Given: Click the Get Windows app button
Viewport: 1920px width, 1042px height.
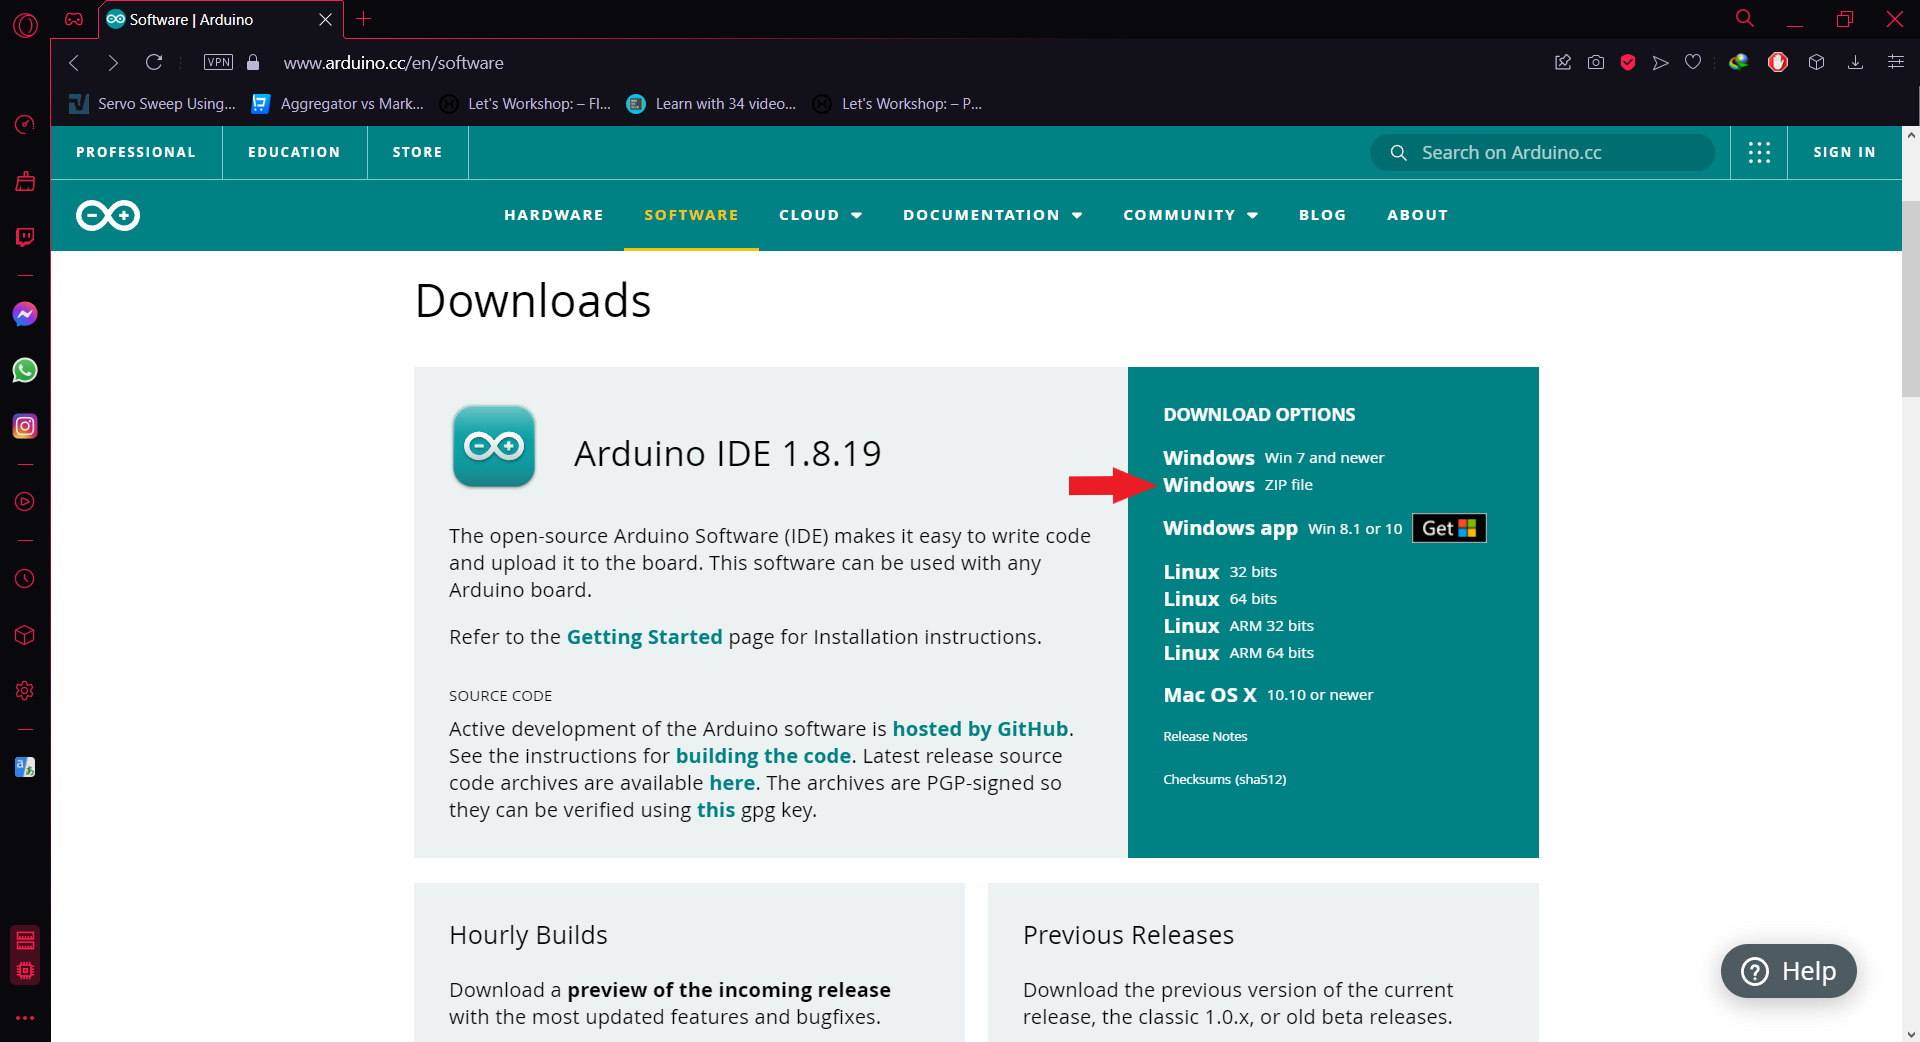Looking at the screenshot, I should coord(1449,528).
